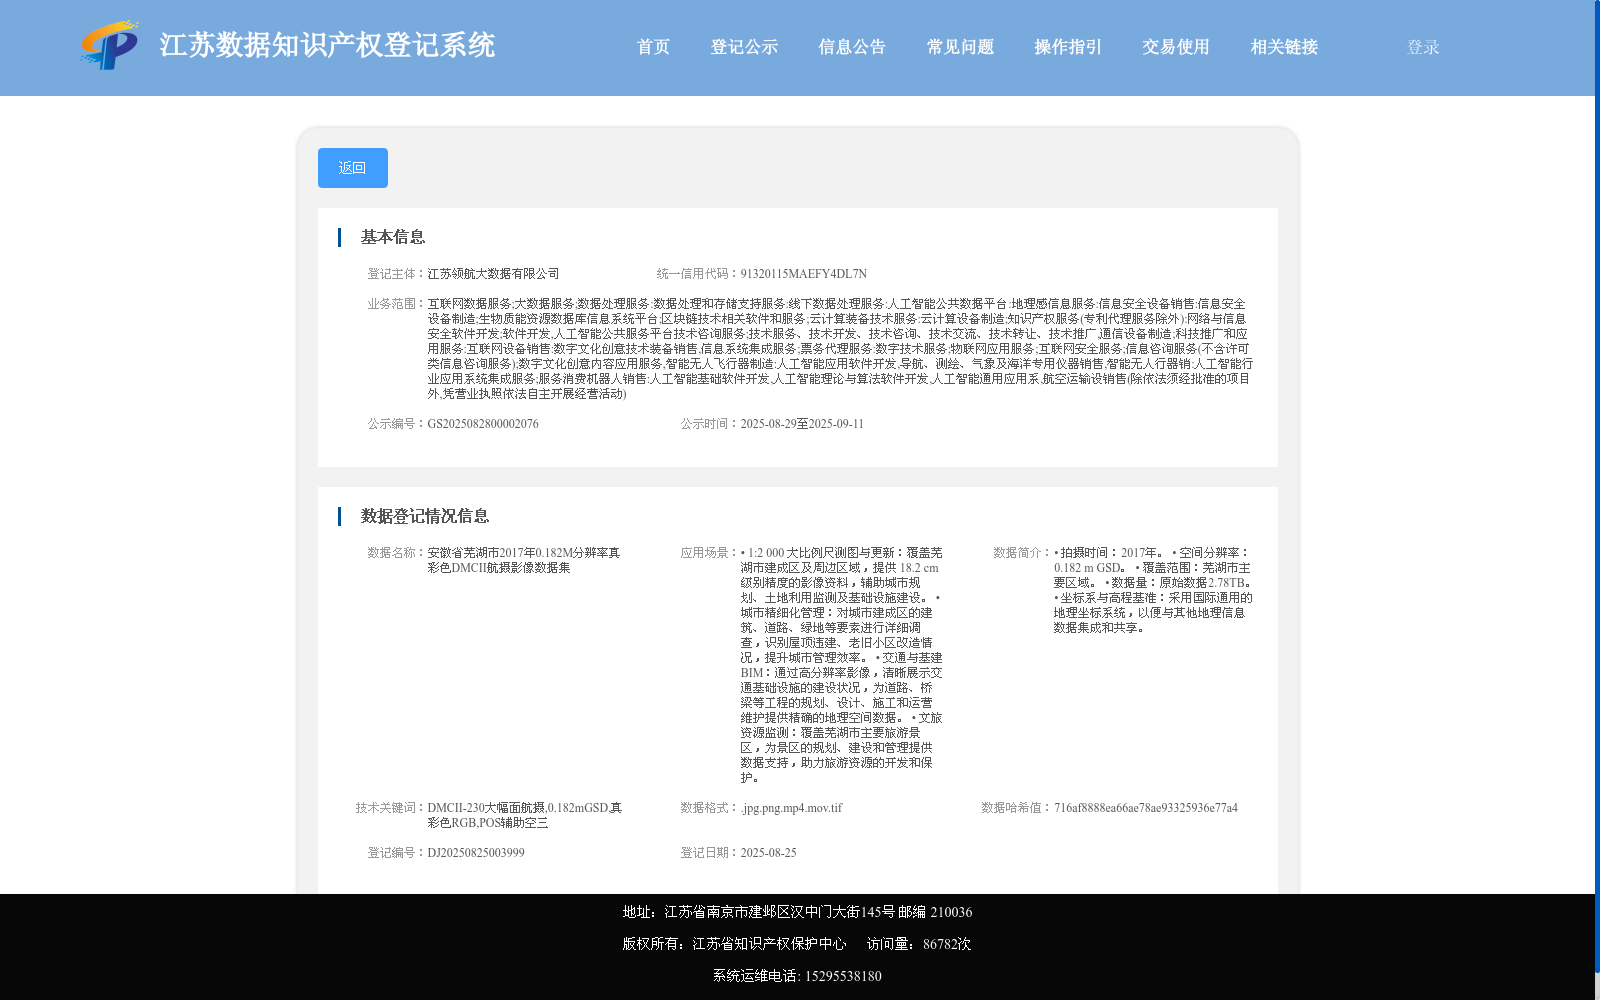1600x1000 pixels.
Task: Click the 数据简介 data summary text
Action: click(x=1153, y=590)
